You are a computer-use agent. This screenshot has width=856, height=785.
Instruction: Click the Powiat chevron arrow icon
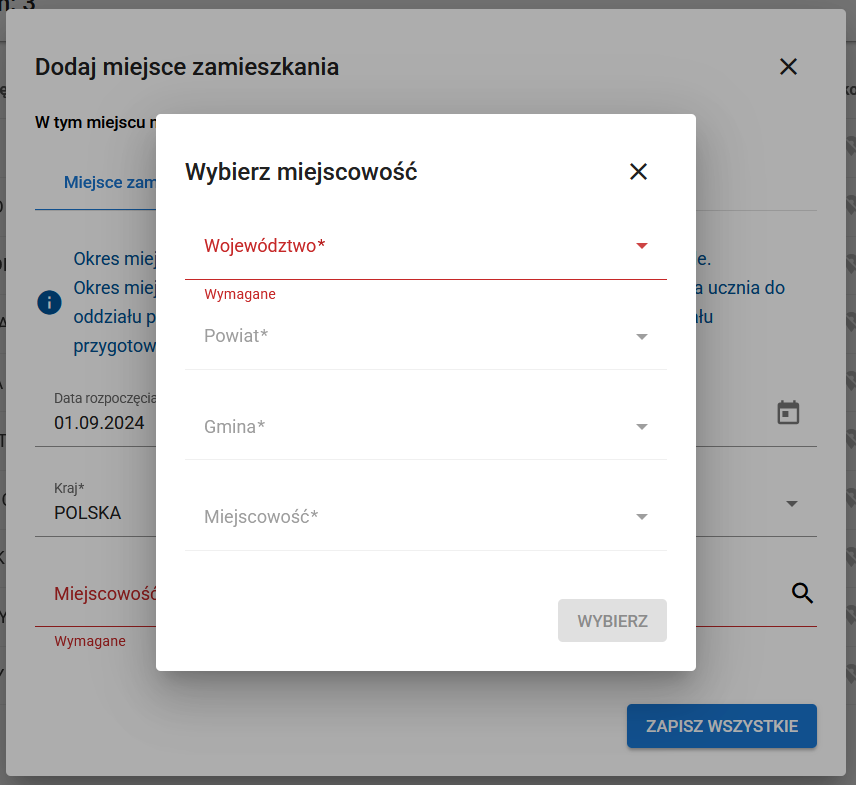coord(641,336)
